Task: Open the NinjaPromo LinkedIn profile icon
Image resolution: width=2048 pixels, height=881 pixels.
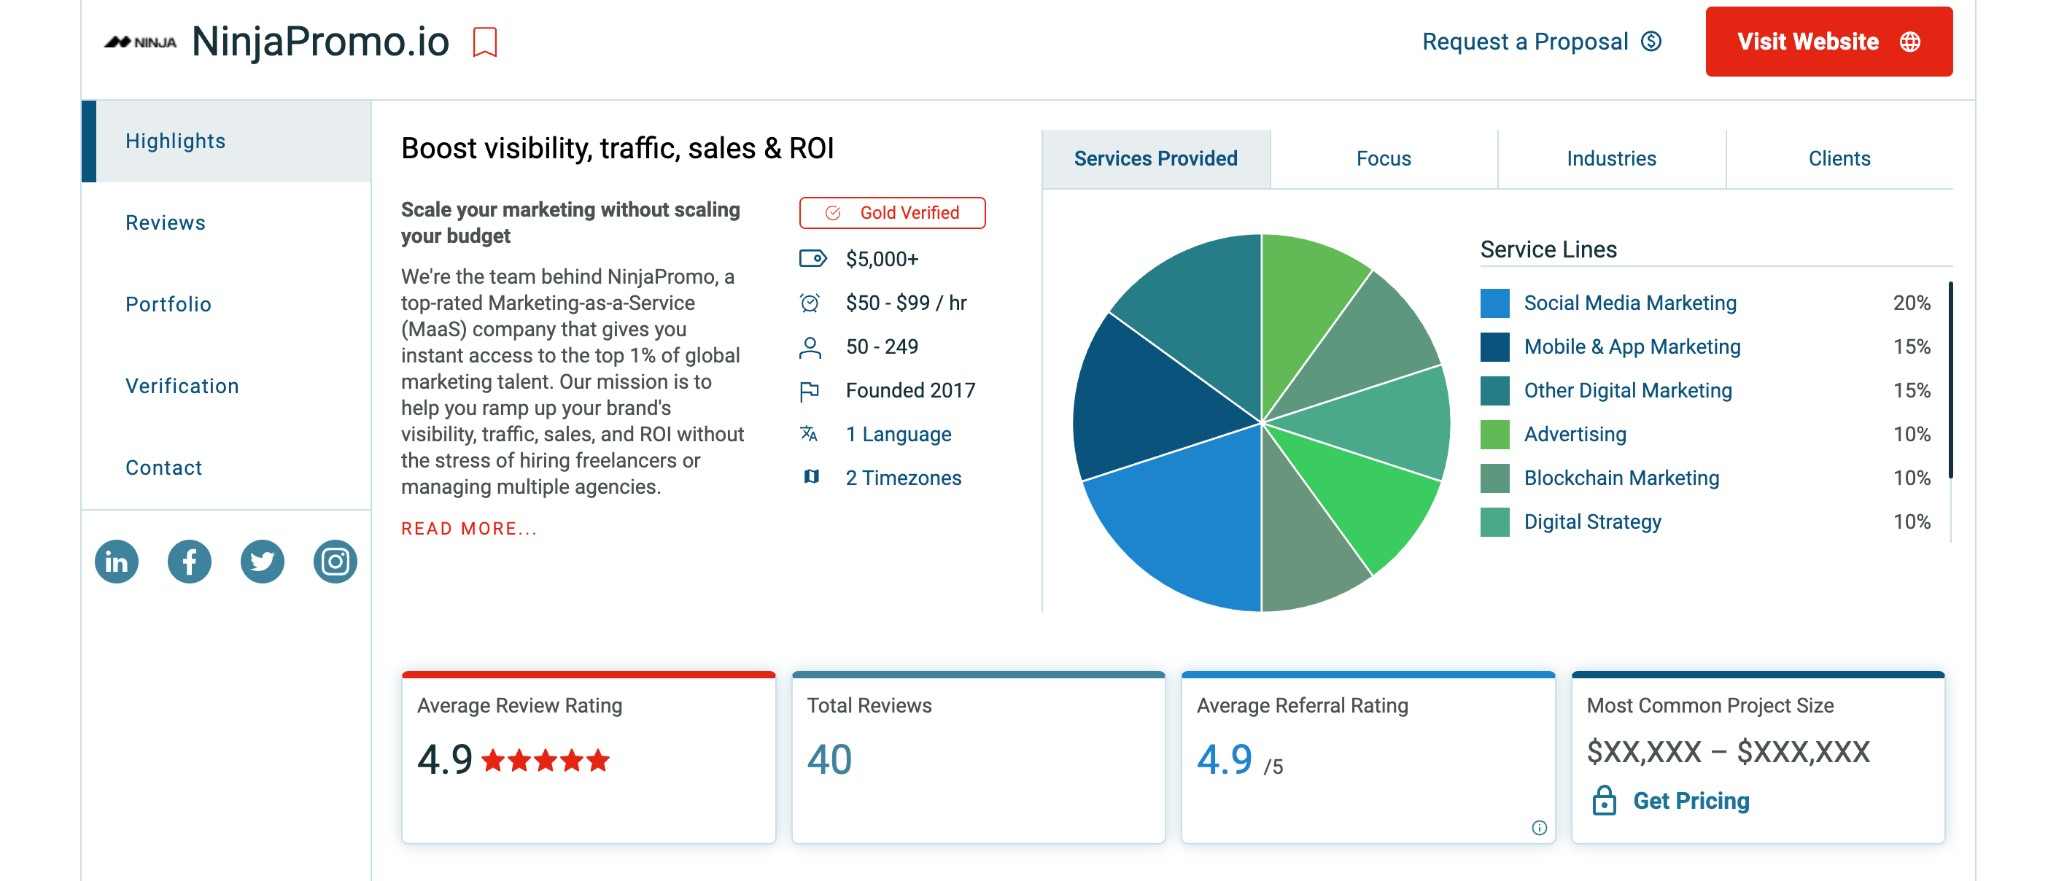Action: [x=117, y=561]
